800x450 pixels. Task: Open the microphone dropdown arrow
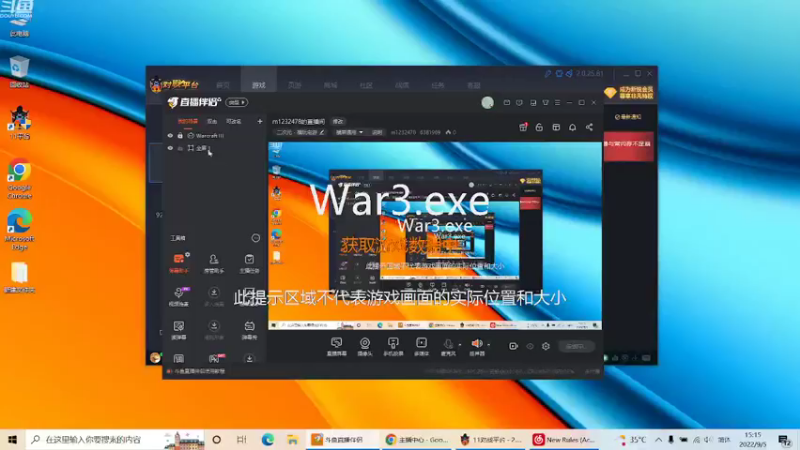click(x=460, y=345)
